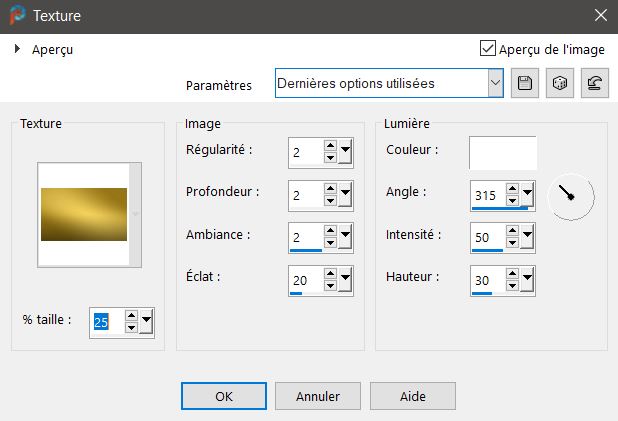Decrease the Profondeur value with down arrow
The image size is (618, 421).
[x=330, y=201]
